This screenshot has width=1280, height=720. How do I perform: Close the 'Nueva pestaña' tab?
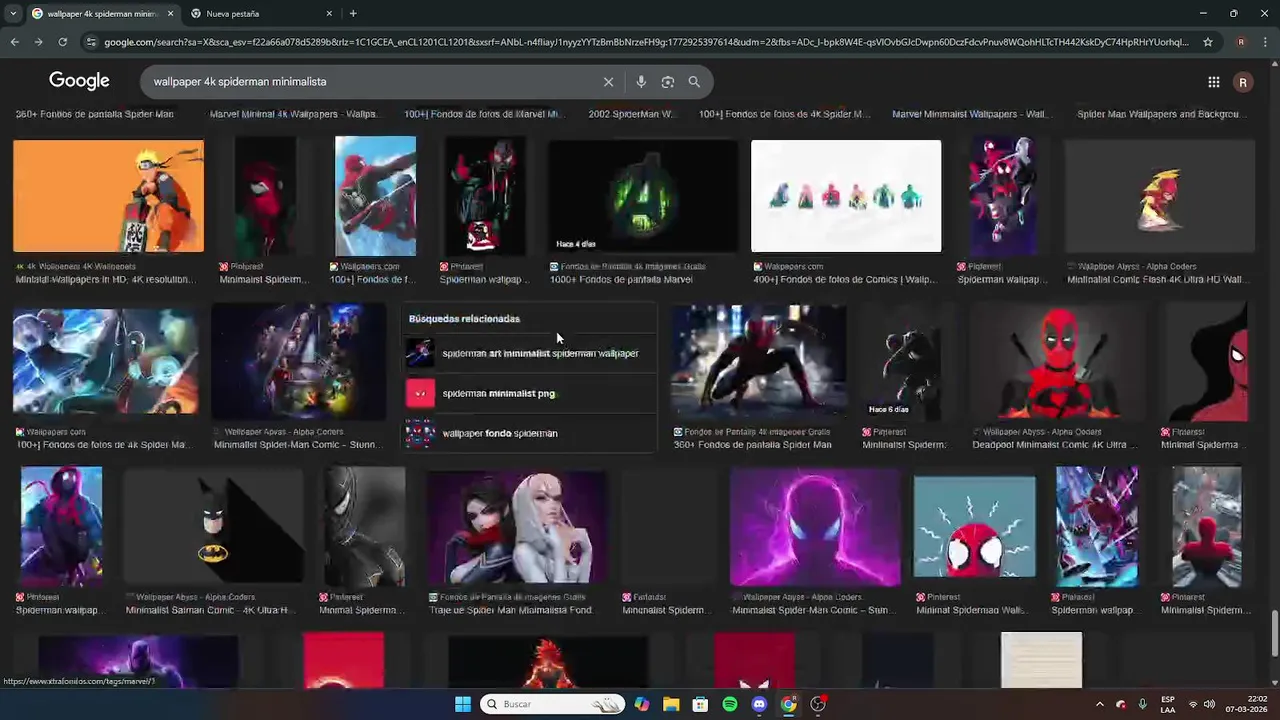329,13
